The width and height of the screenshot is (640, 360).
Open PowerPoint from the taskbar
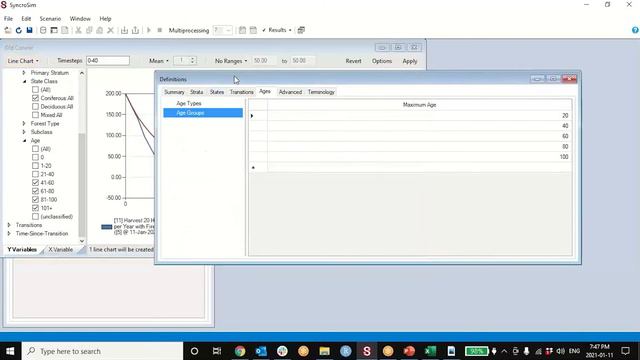[409, 351]
